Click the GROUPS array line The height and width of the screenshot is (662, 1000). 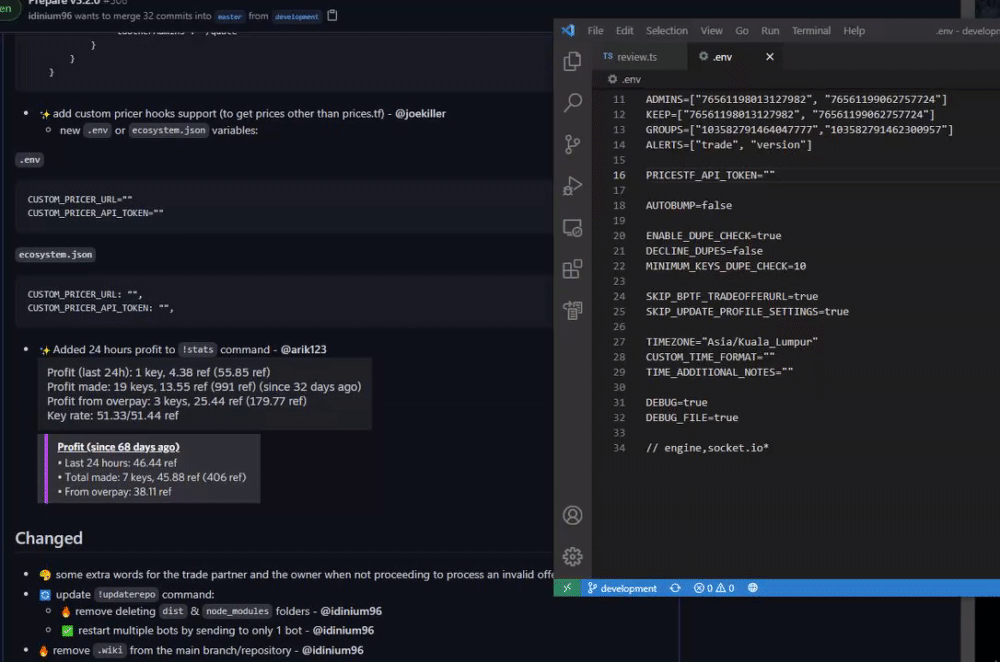click(799, 129)
